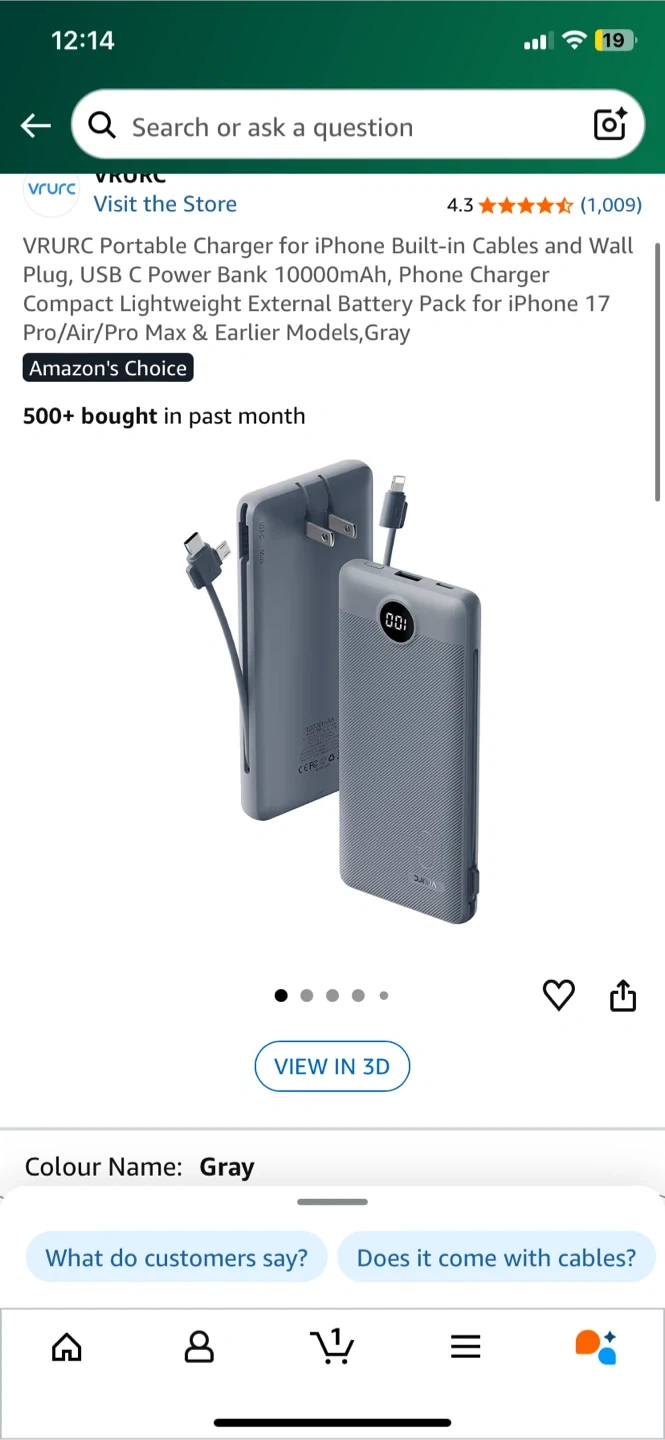Jump to second image carousel dot
665x1440 pixels.
coord(307,995)
